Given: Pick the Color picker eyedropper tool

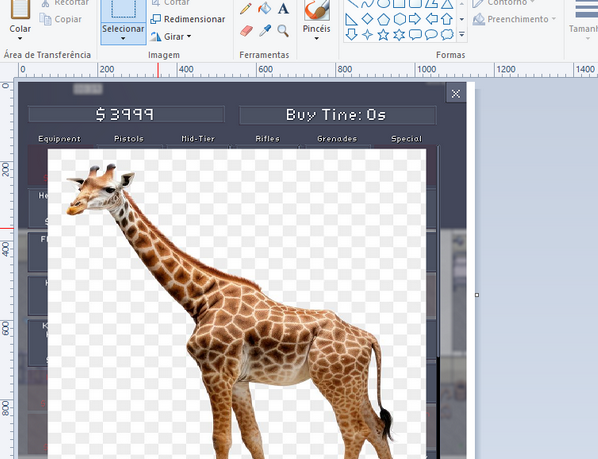Looking at the screenshot, I should pos(265,30).
